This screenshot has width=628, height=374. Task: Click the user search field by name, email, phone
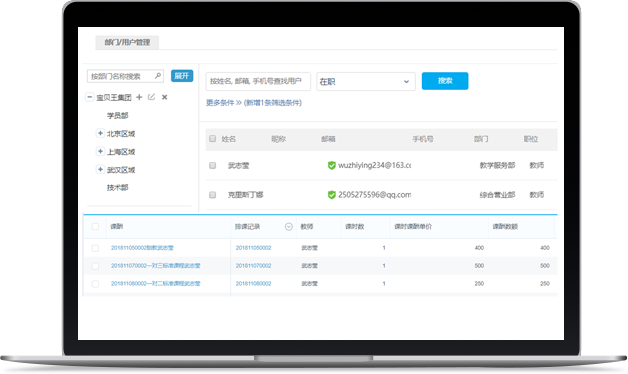[x=258, y=81]
